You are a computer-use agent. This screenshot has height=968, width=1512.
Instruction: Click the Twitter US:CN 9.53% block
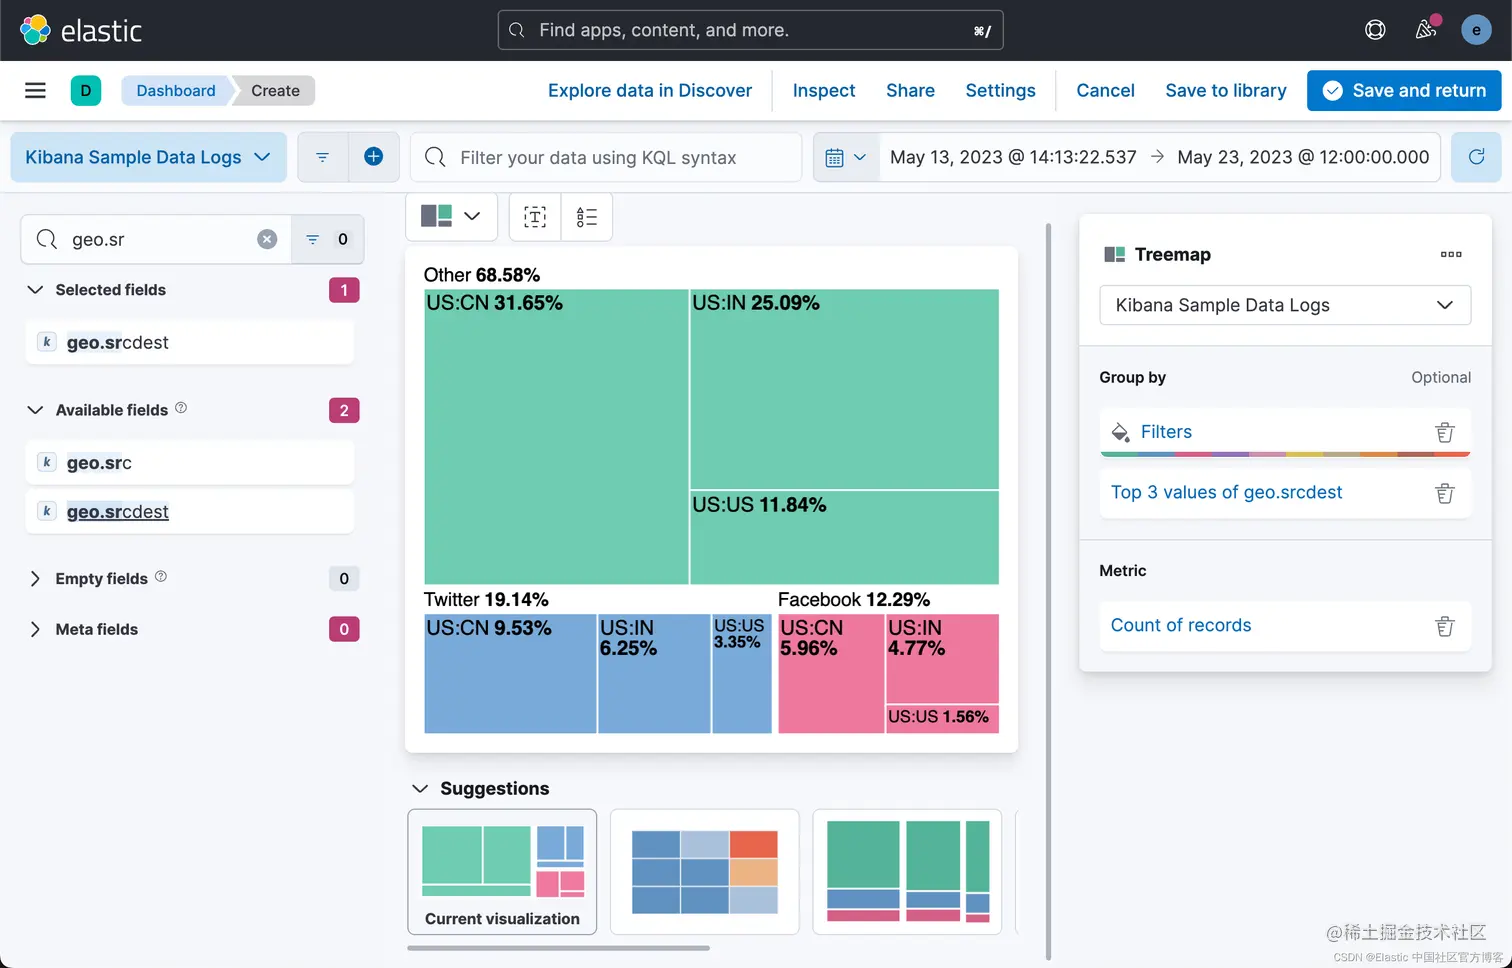(510, 674)
